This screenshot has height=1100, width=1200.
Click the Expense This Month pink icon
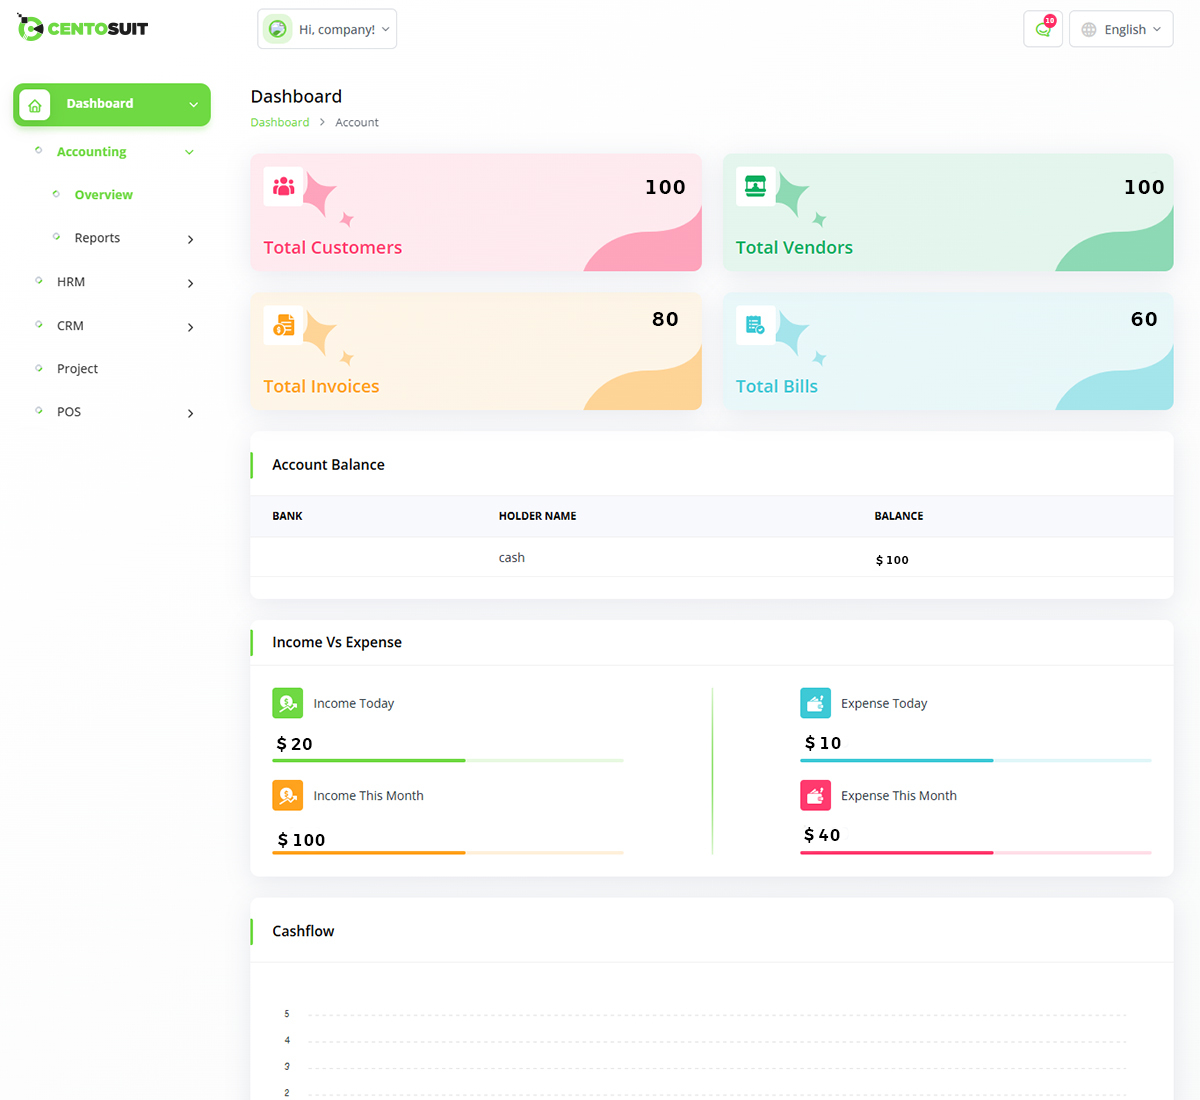tap(816, 795)
